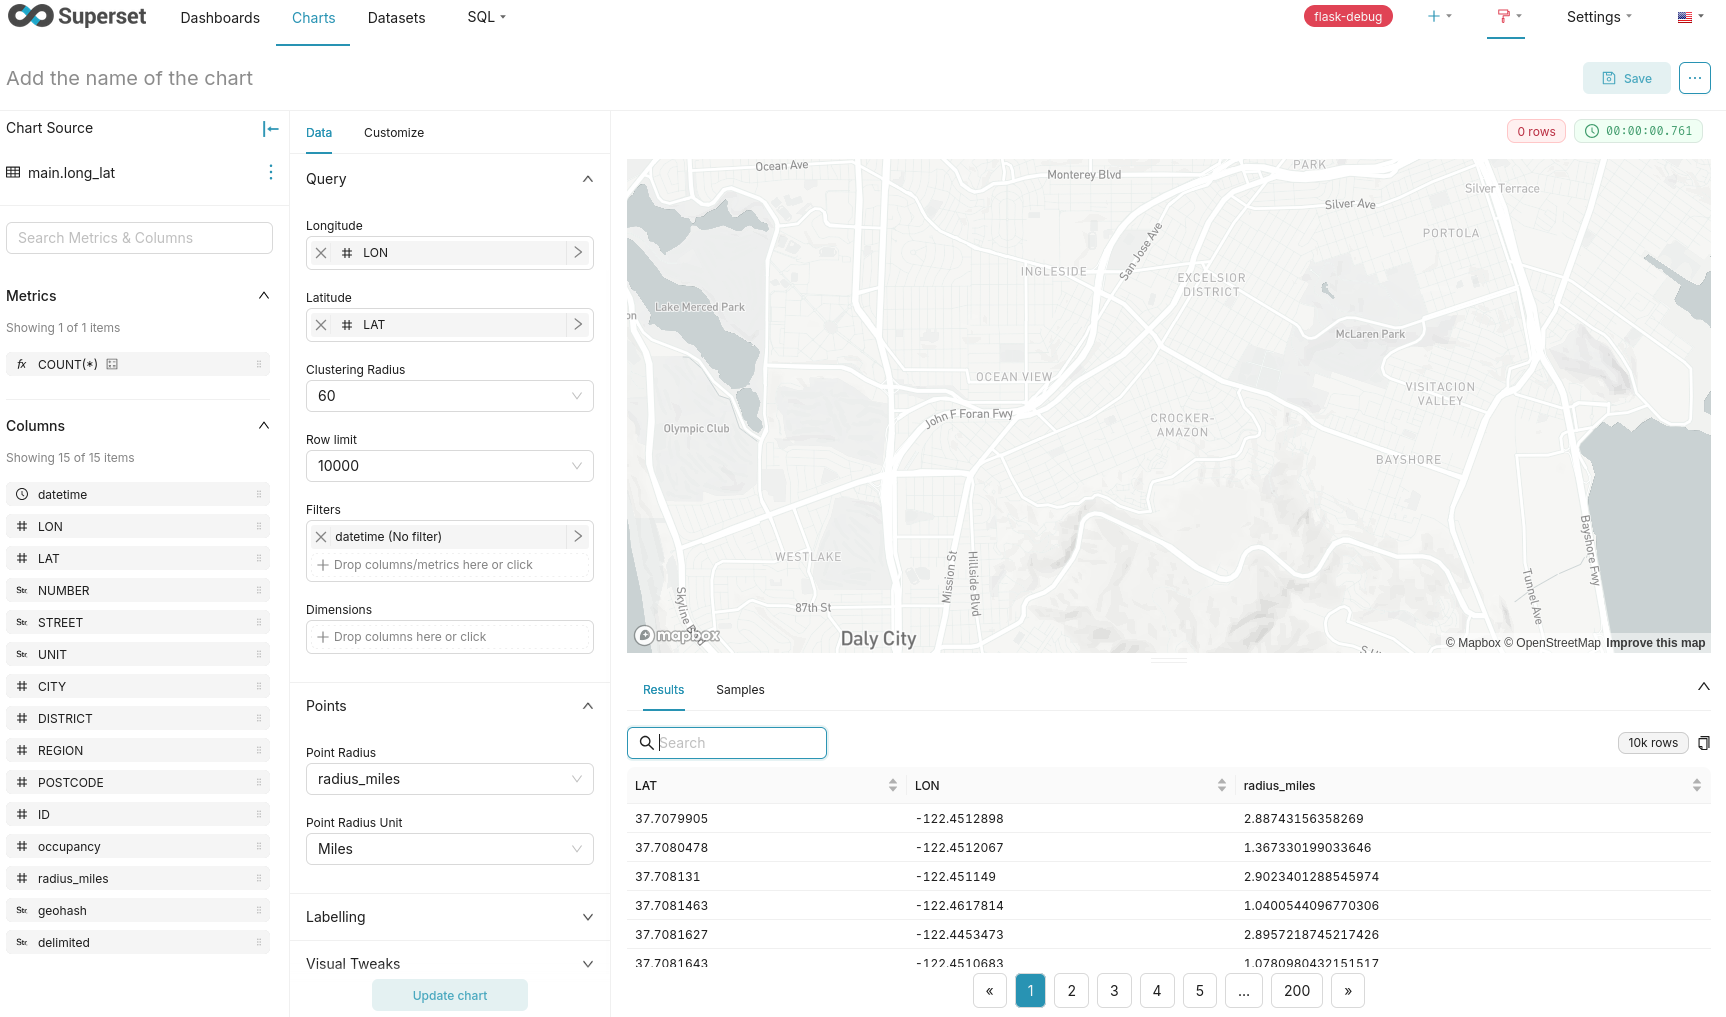The height and width of the screenshot is (1017, 1726).
Task: Open the Clustering Radius dropdown
Action: click(450, 396)
